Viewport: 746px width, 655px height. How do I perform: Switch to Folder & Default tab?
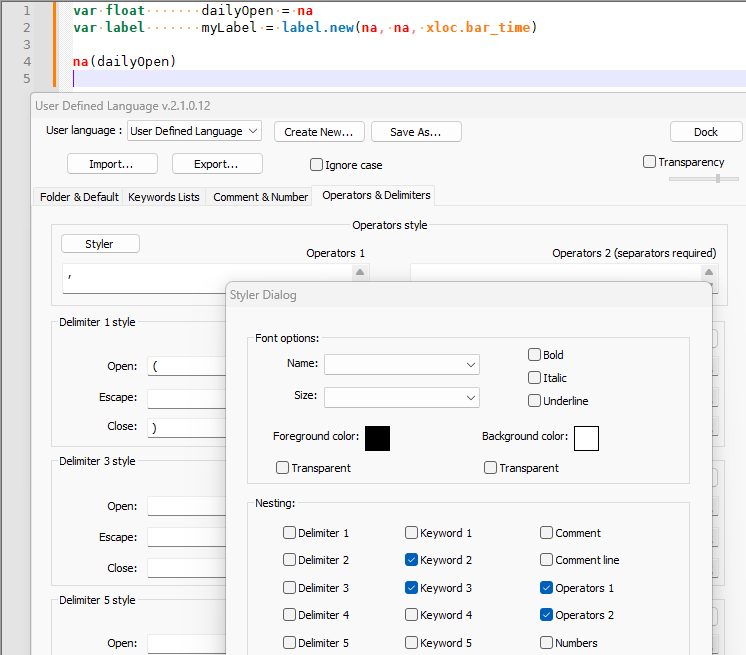(79, 197)
